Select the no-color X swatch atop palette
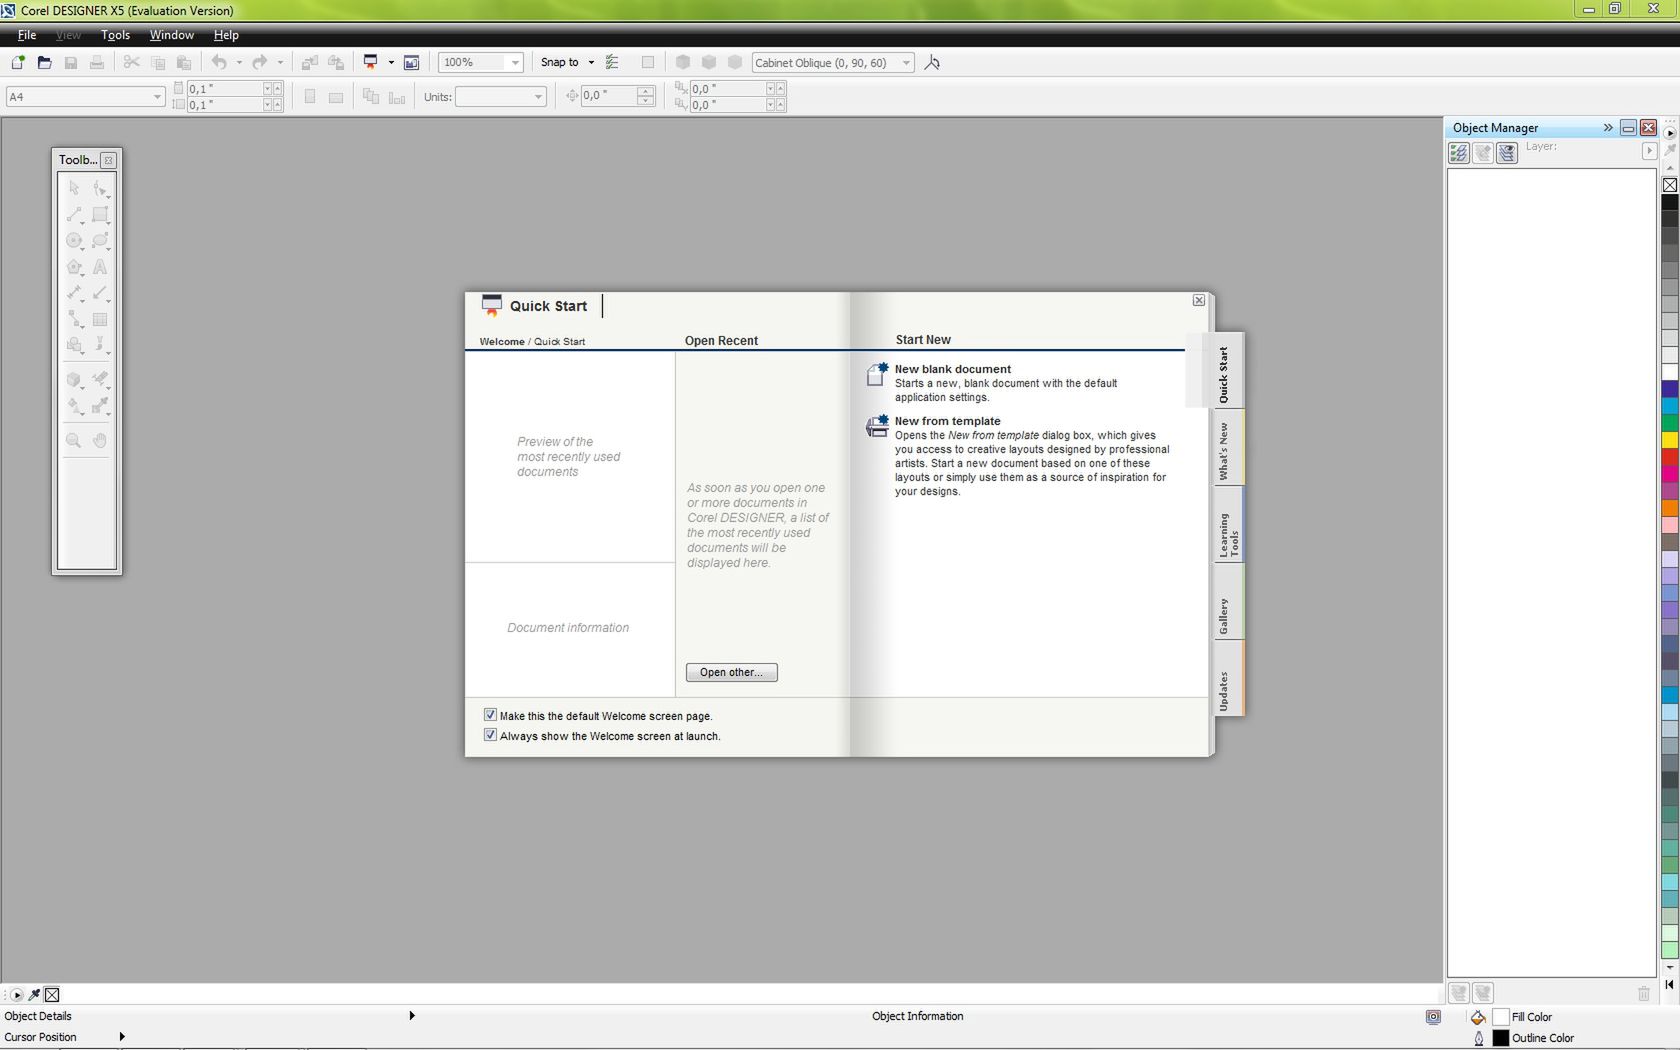This screenshot has height=1050, width=1680. [1670, 185]
